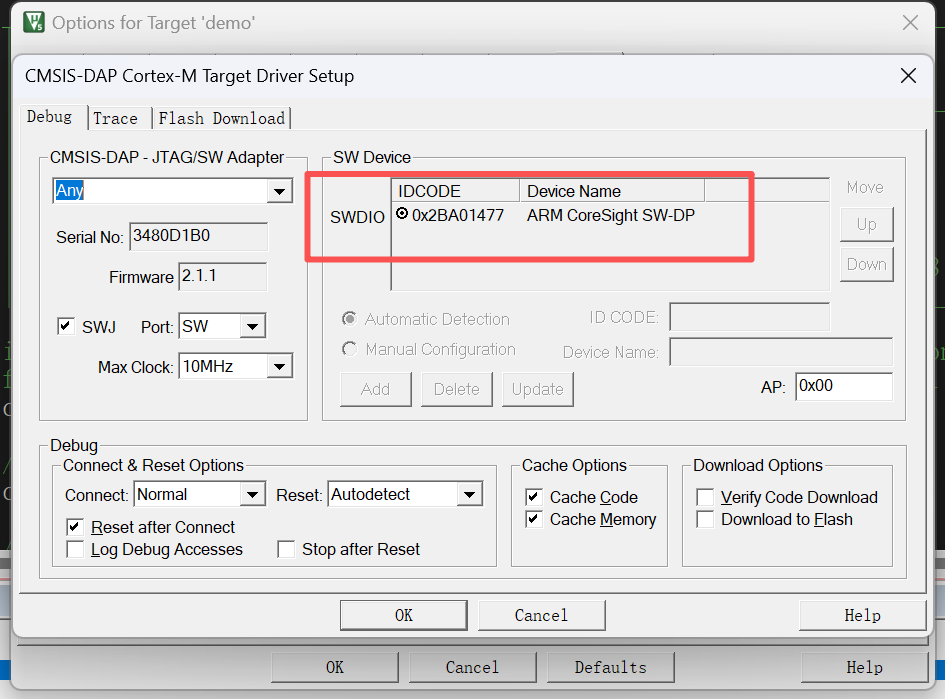Click OK in the Options for Target window
This screenshot has height=699, width=945.
point(335,667)
